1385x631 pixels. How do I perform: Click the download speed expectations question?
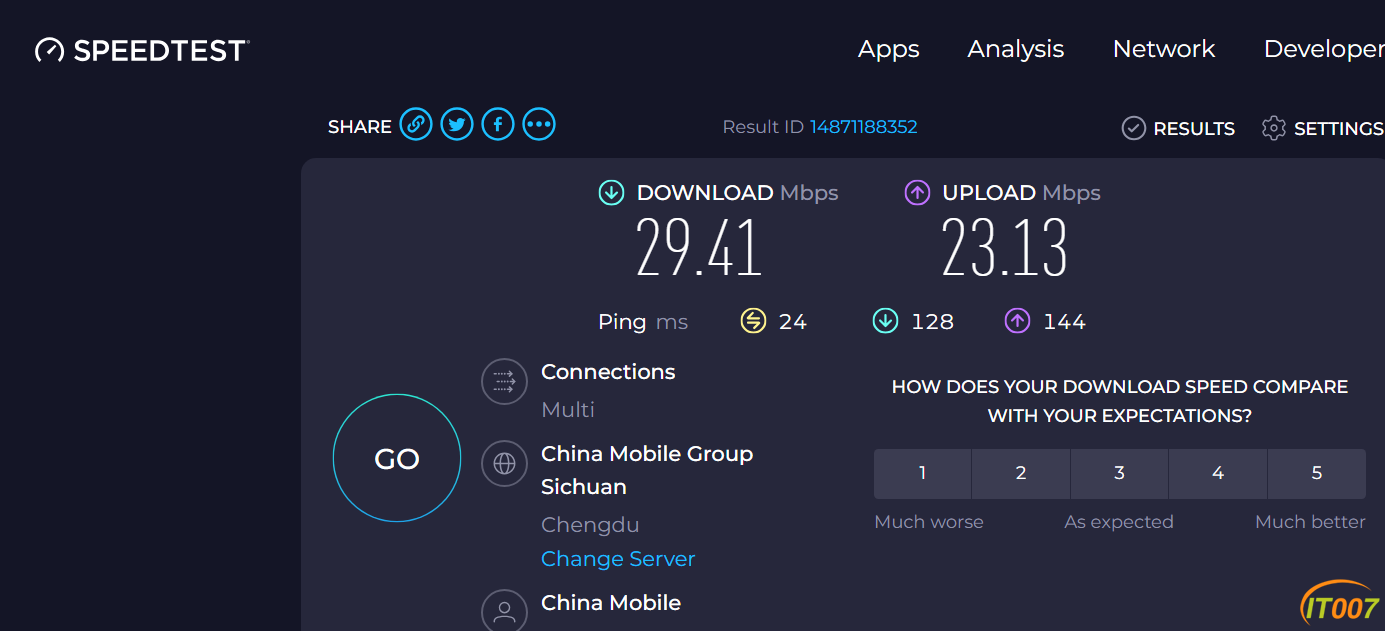[1120, 401]
